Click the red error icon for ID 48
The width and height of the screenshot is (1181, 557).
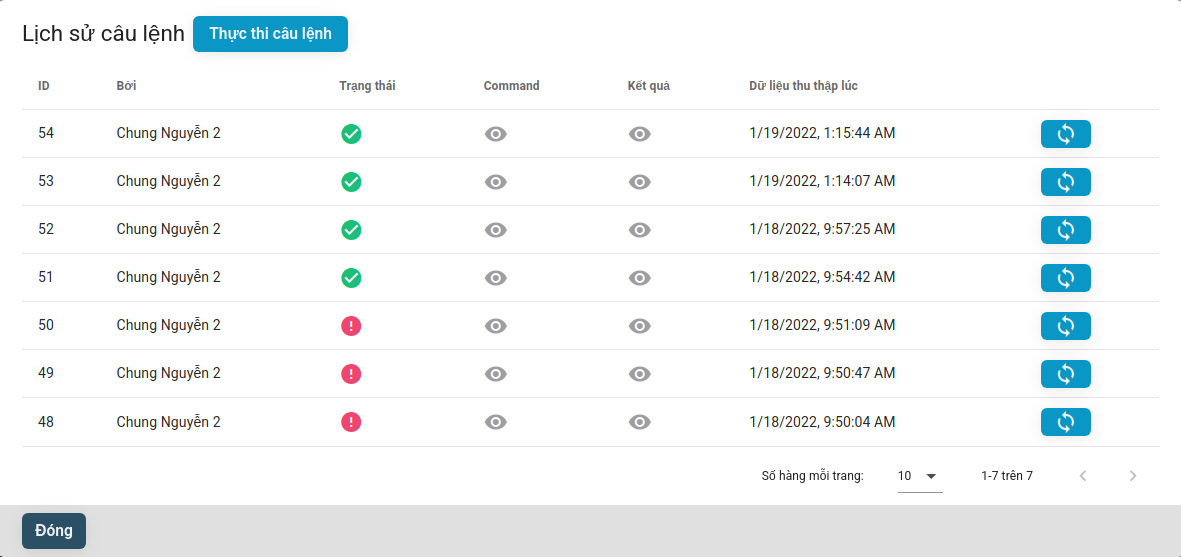coord(351,422)
